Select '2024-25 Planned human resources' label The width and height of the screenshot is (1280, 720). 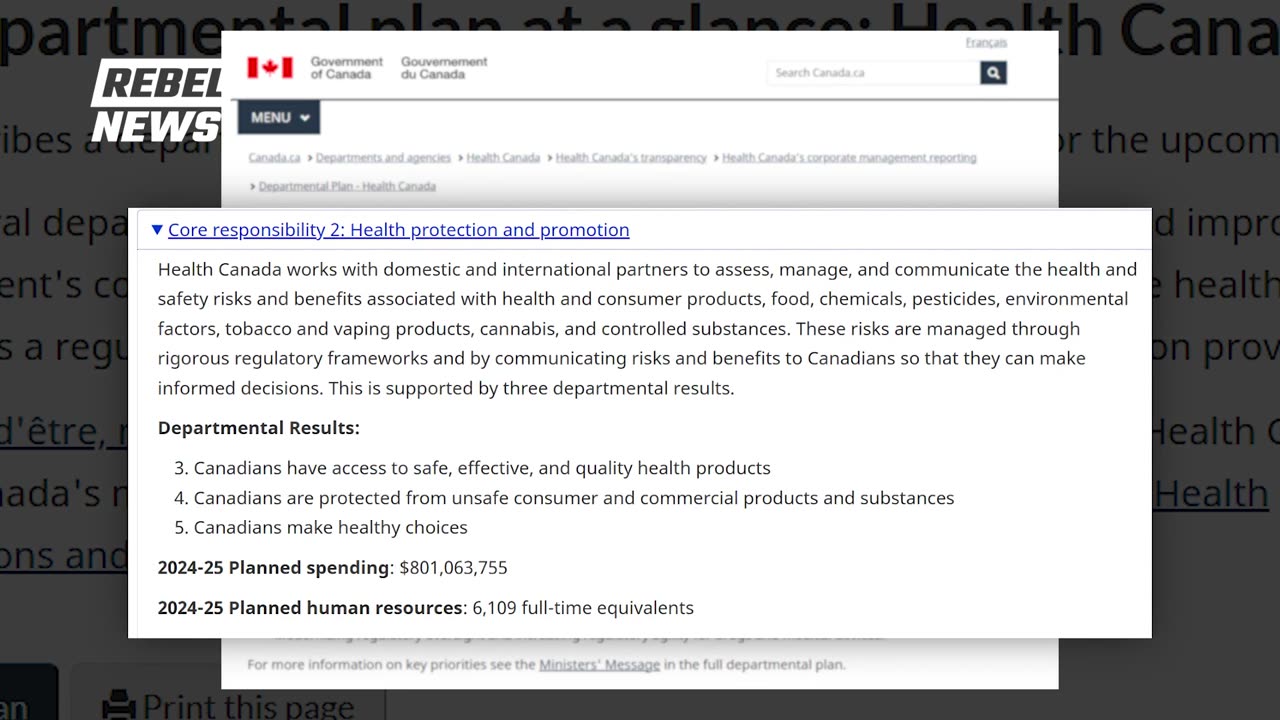[x=311, y=607]
